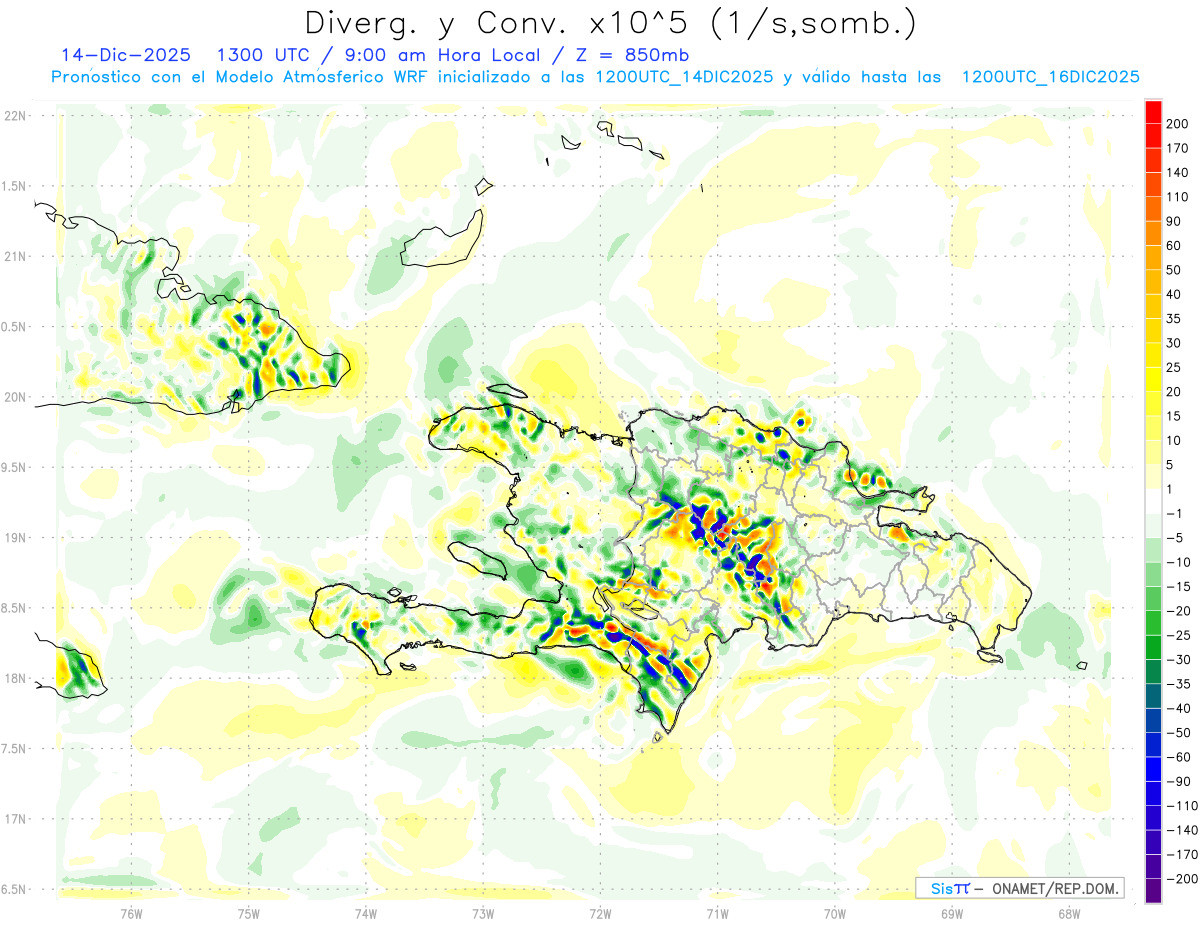Click the color scale value "-15"
This screenshot has width=1200, height=927.
tap(1181, 587)
